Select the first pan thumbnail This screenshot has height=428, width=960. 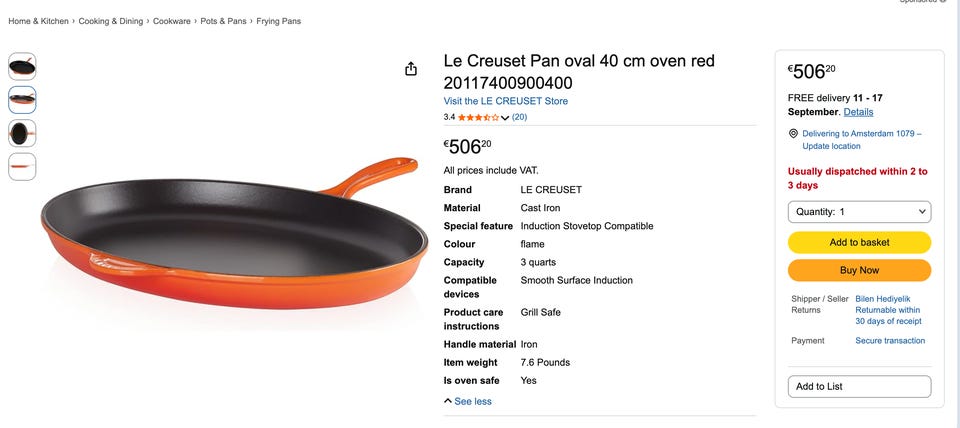tap(22, 66)
